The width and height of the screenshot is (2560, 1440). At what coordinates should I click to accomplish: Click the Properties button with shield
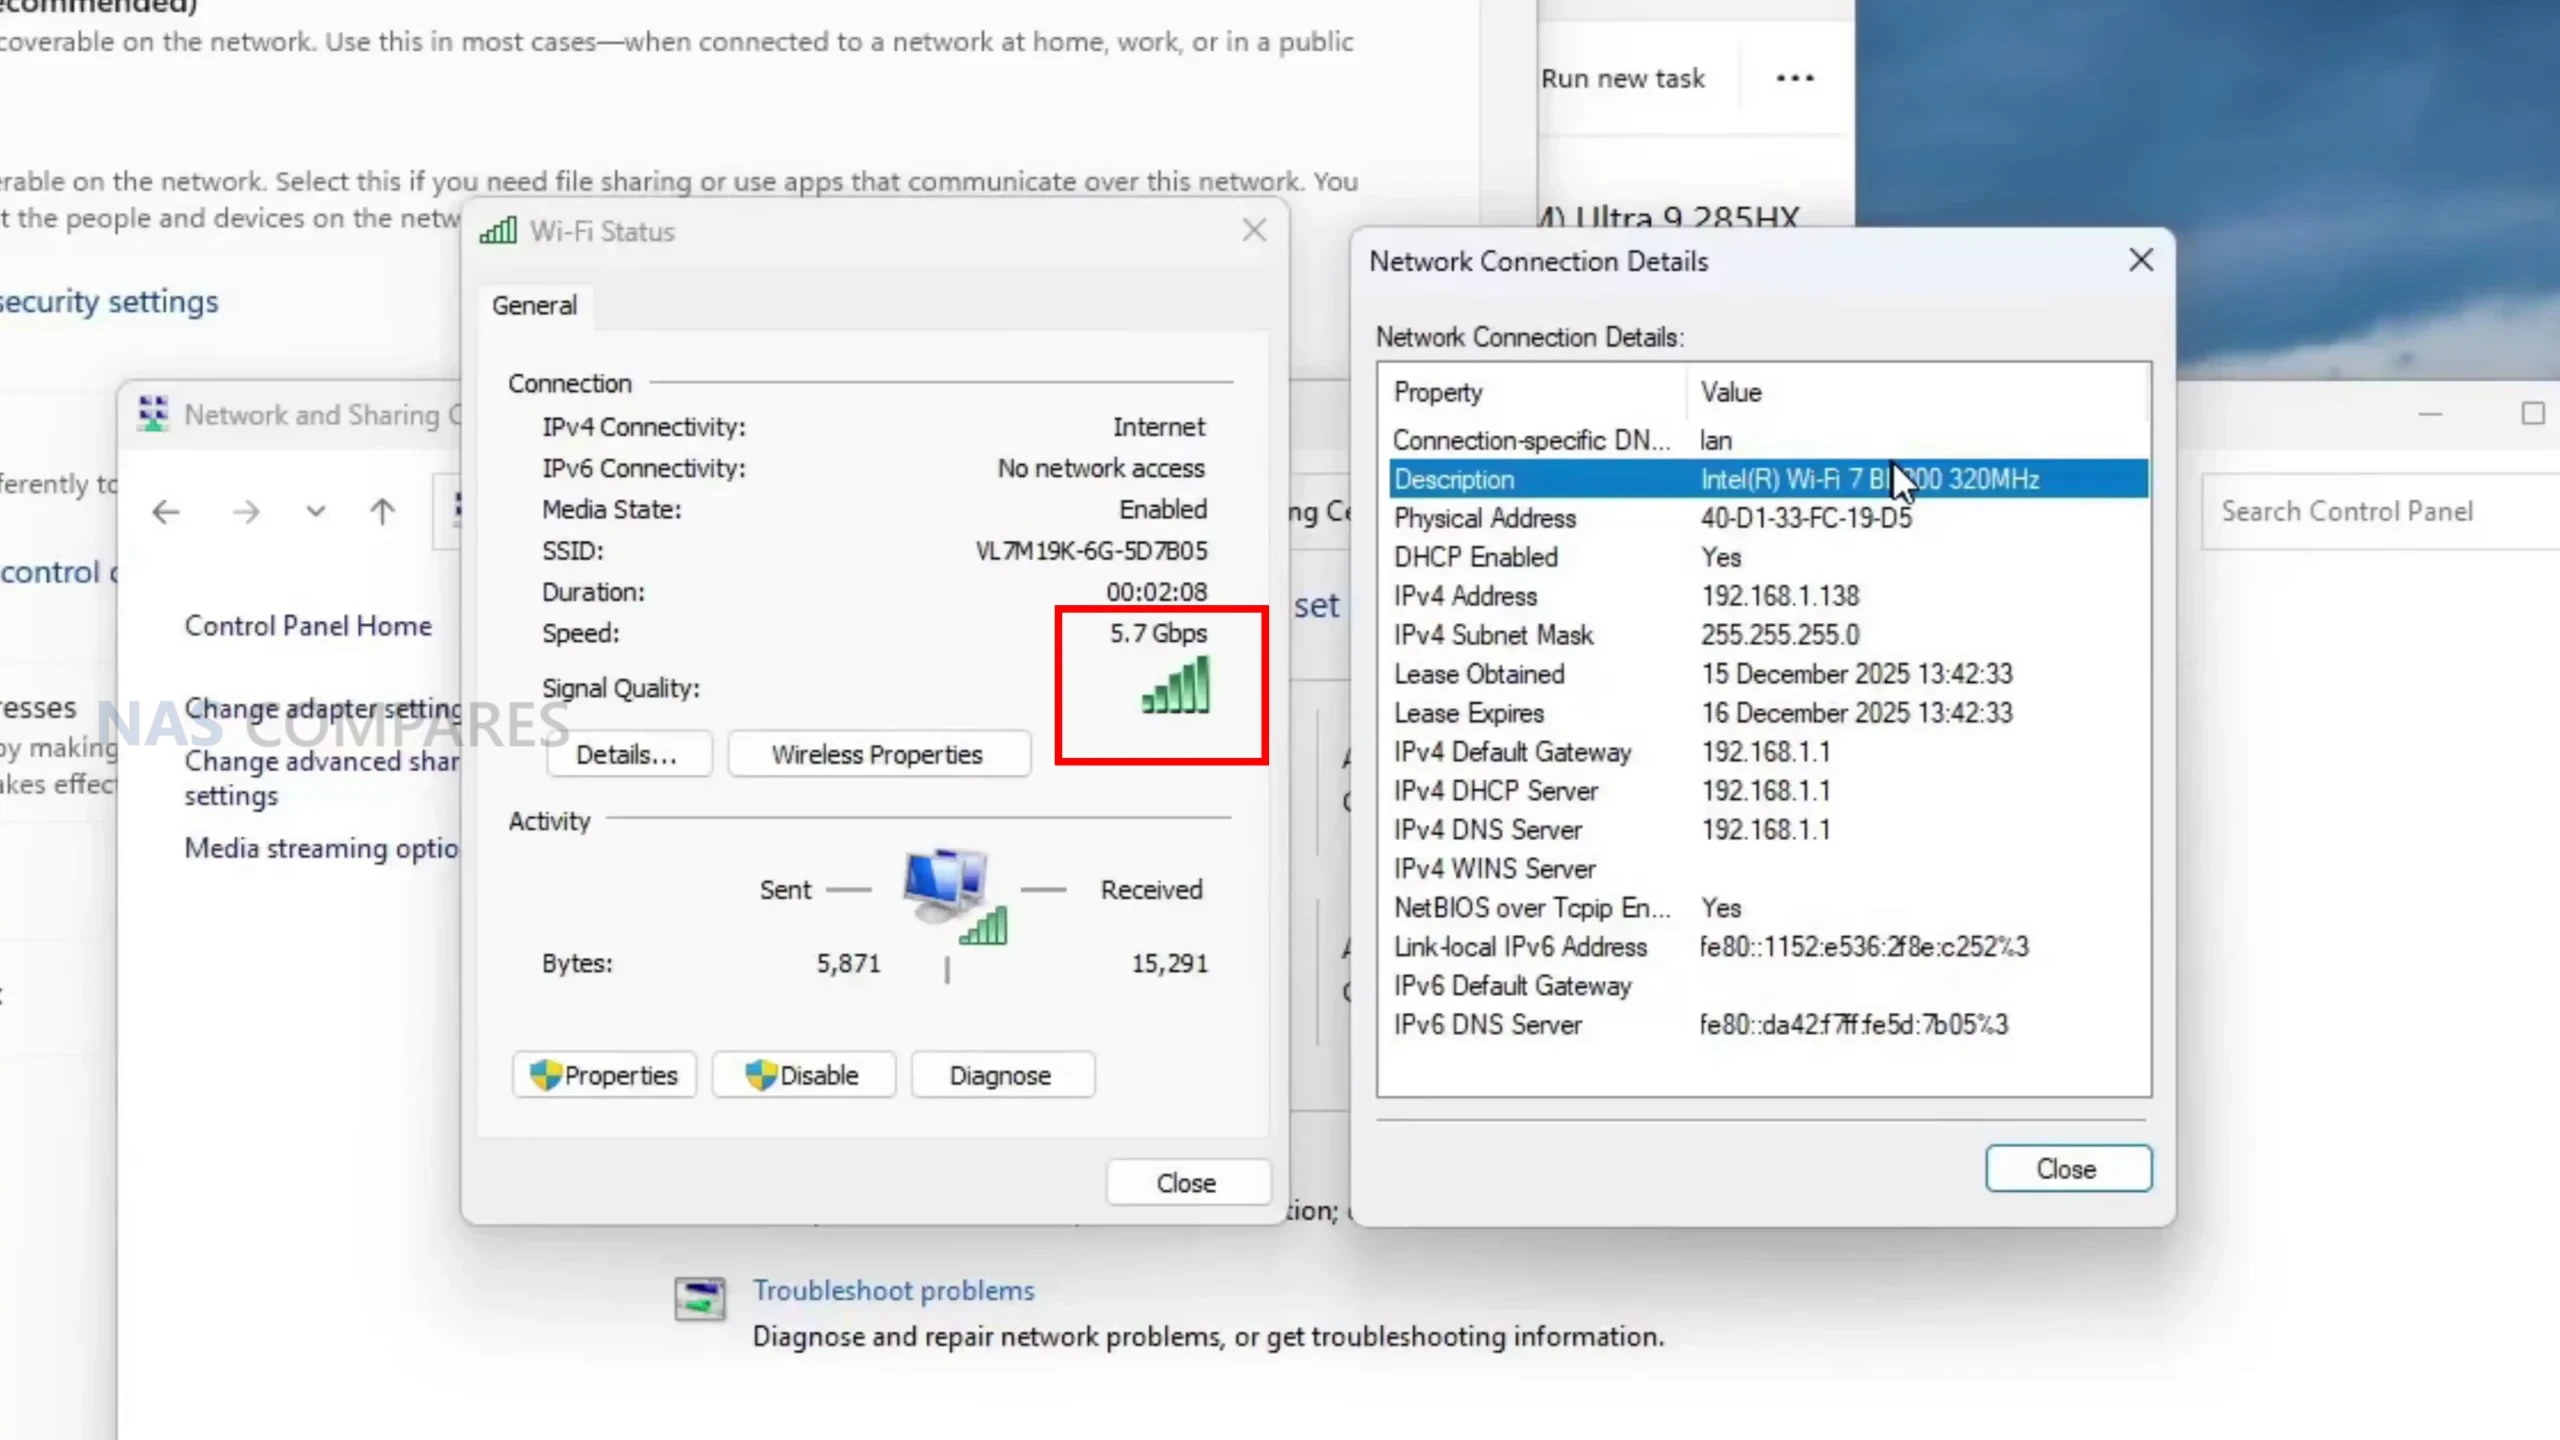point(604,1075)
